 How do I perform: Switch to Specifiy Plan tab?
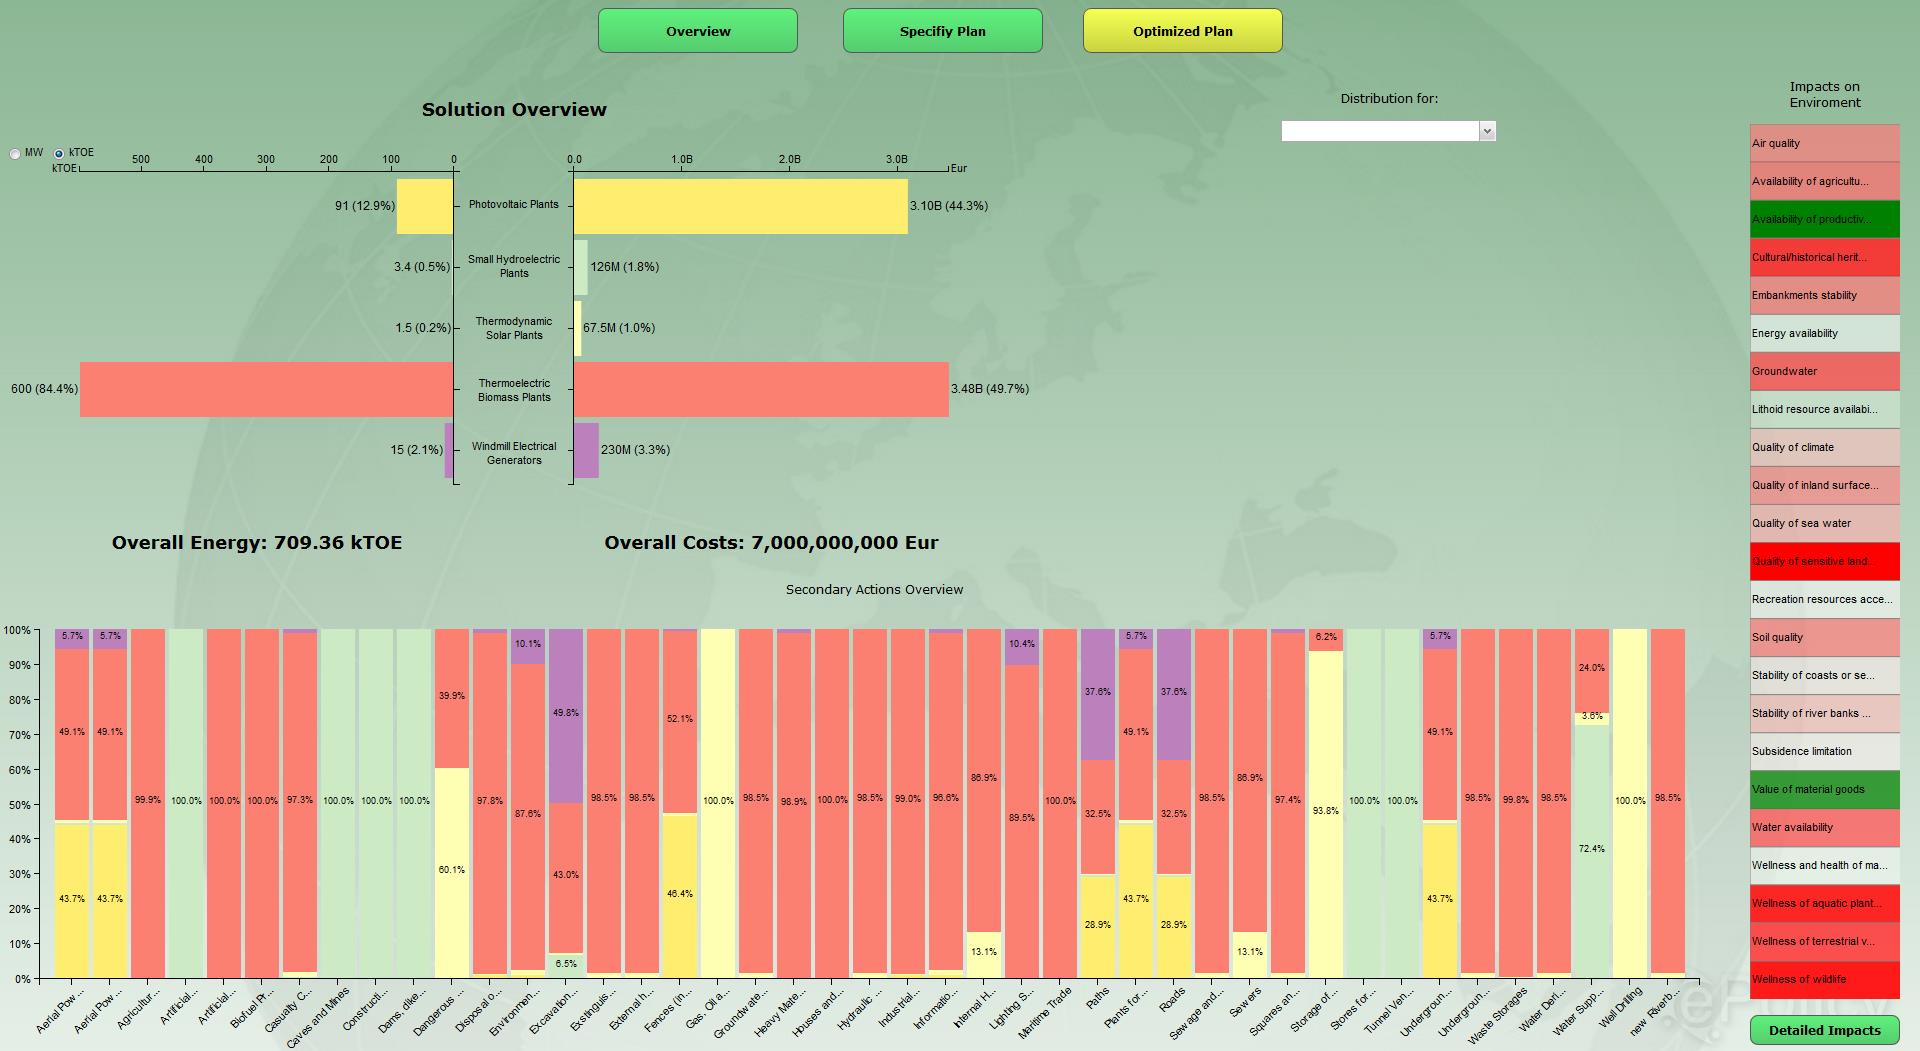coord(943,31)
